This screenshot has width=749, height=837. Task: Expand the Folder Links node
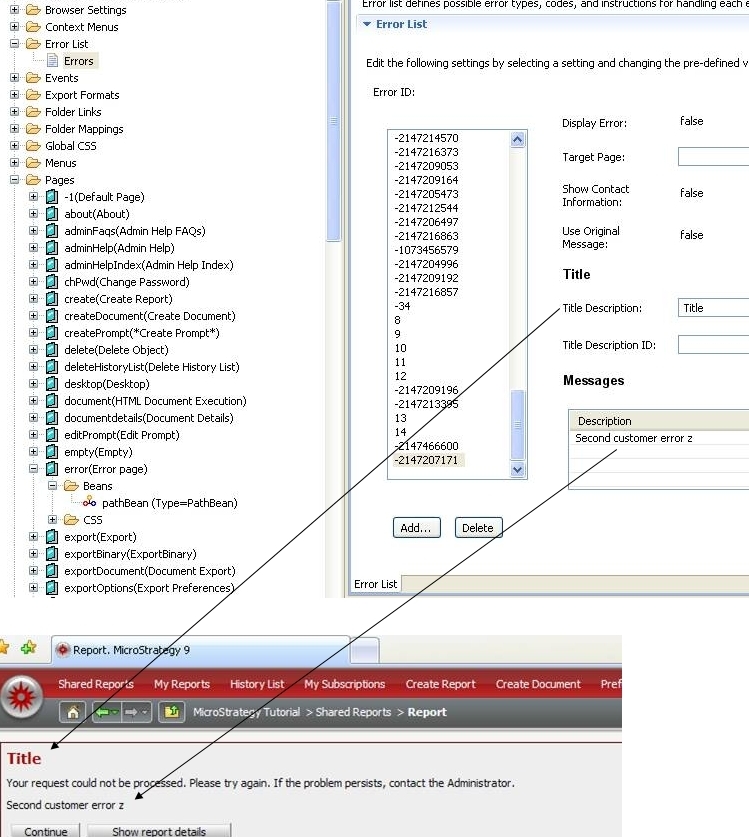click(14, 112)
